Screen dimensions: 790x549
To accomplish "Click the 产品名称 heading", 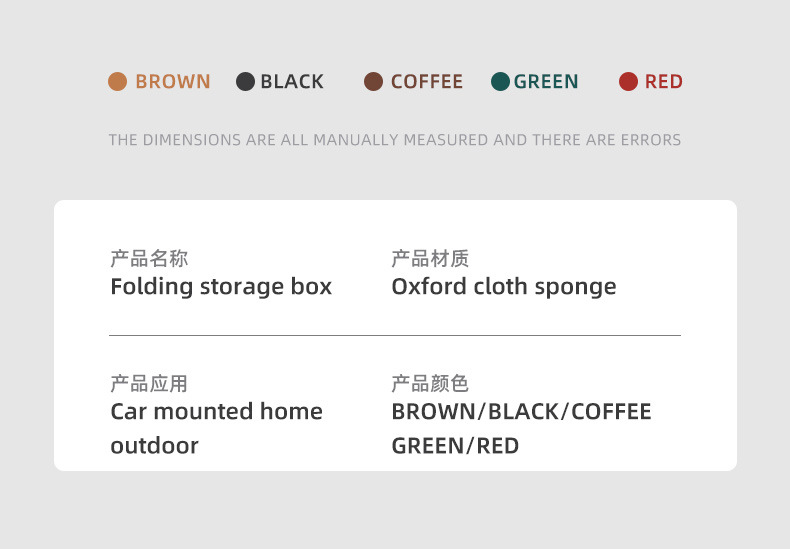I will tap(149, 260).
